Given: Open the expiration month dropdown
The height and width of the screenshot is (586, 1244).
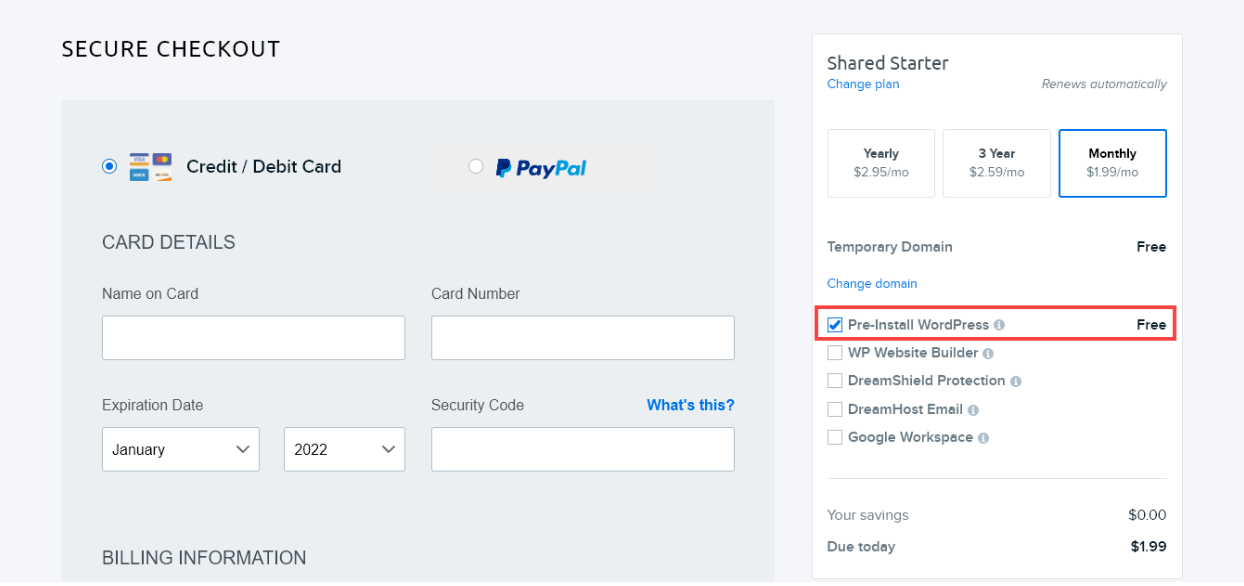Looking at the screenshot, I should tap(180, 449).
